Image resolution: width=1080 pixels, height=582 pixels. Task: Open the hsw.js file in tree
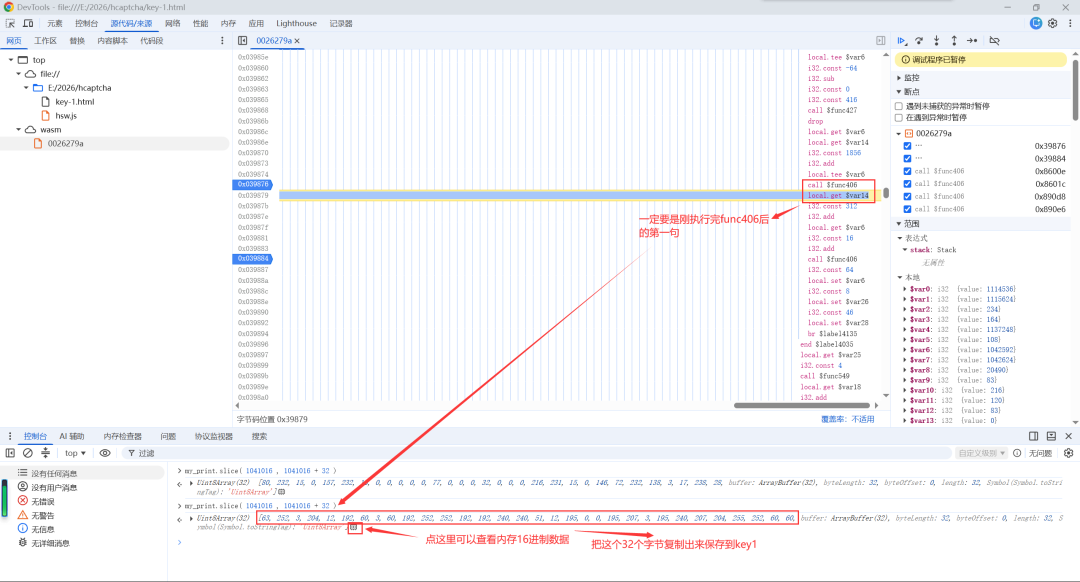(x=66, y=116)
